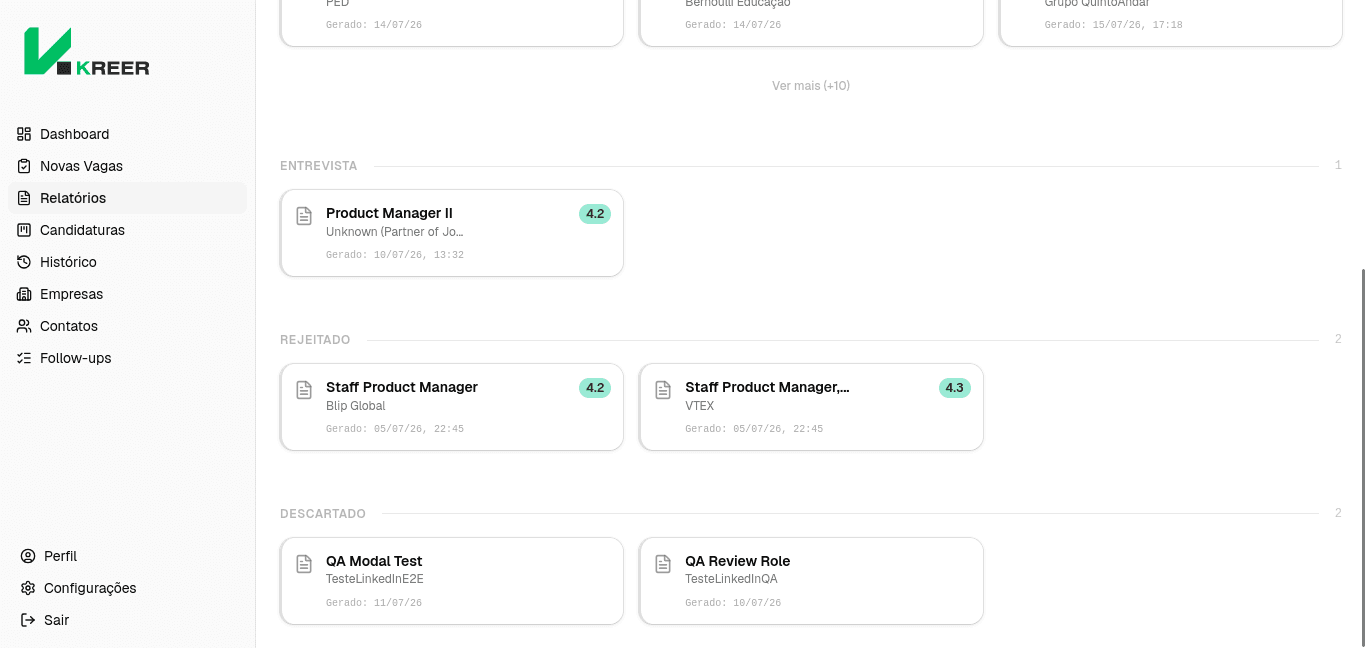Open the Dashboard menu item
The height and width of the screenshot is (648, 1366).
tap(127, 134)
